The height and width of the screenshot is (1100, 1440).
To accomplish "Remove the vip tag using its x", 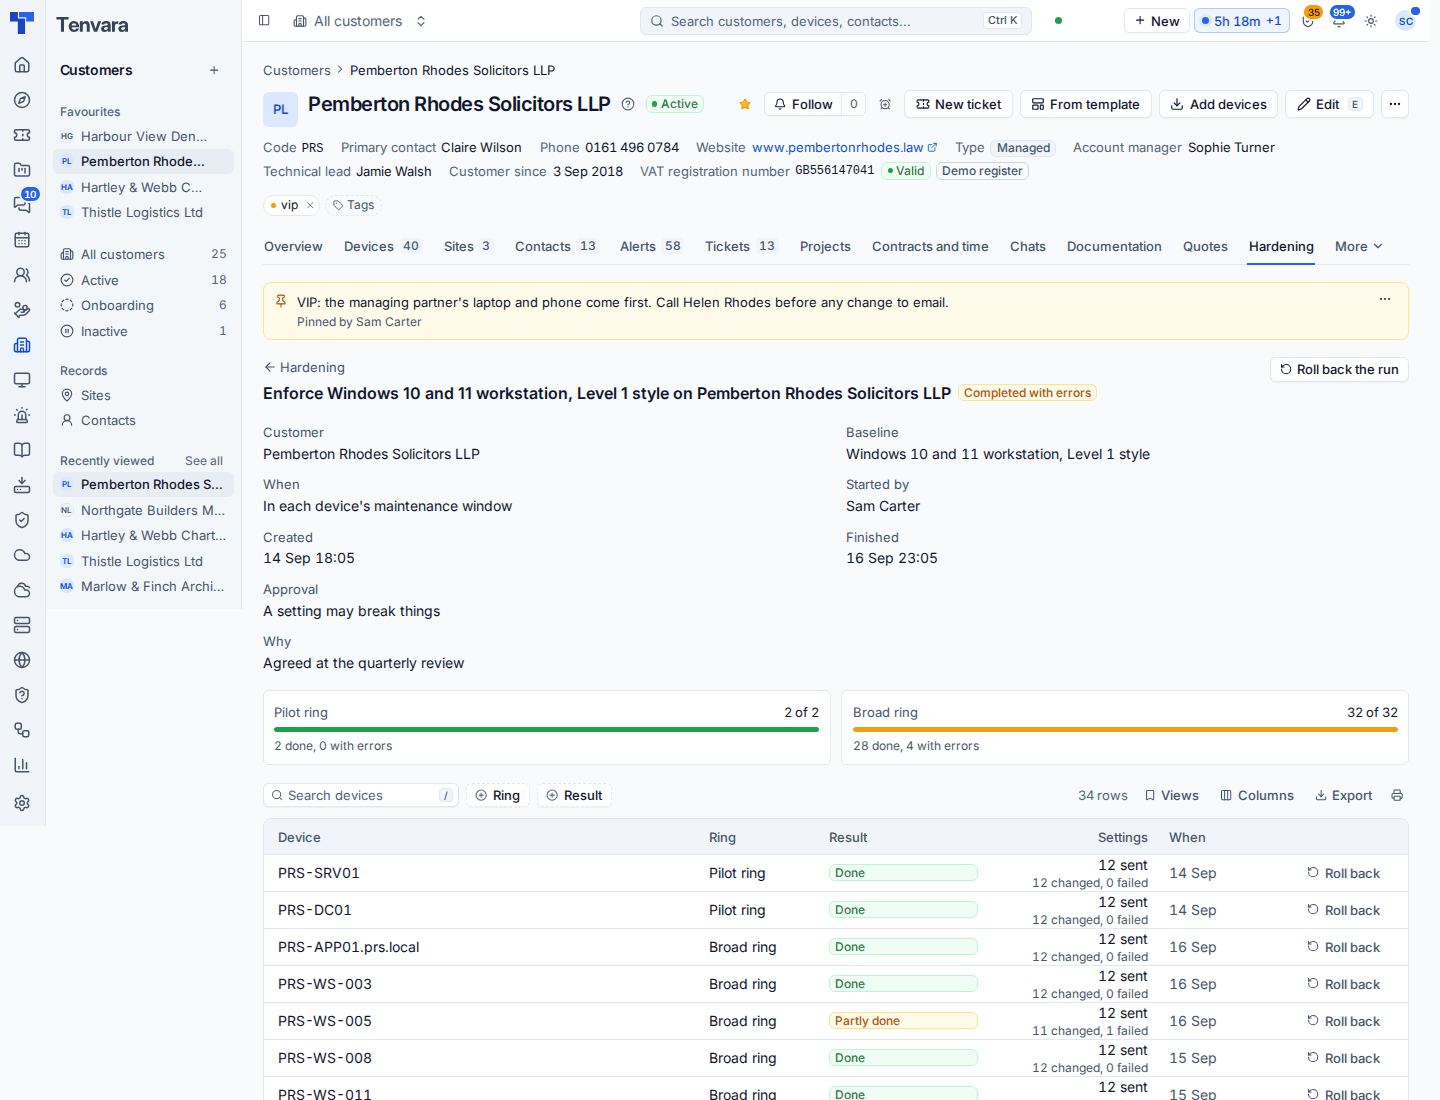I will coord(310,205).
